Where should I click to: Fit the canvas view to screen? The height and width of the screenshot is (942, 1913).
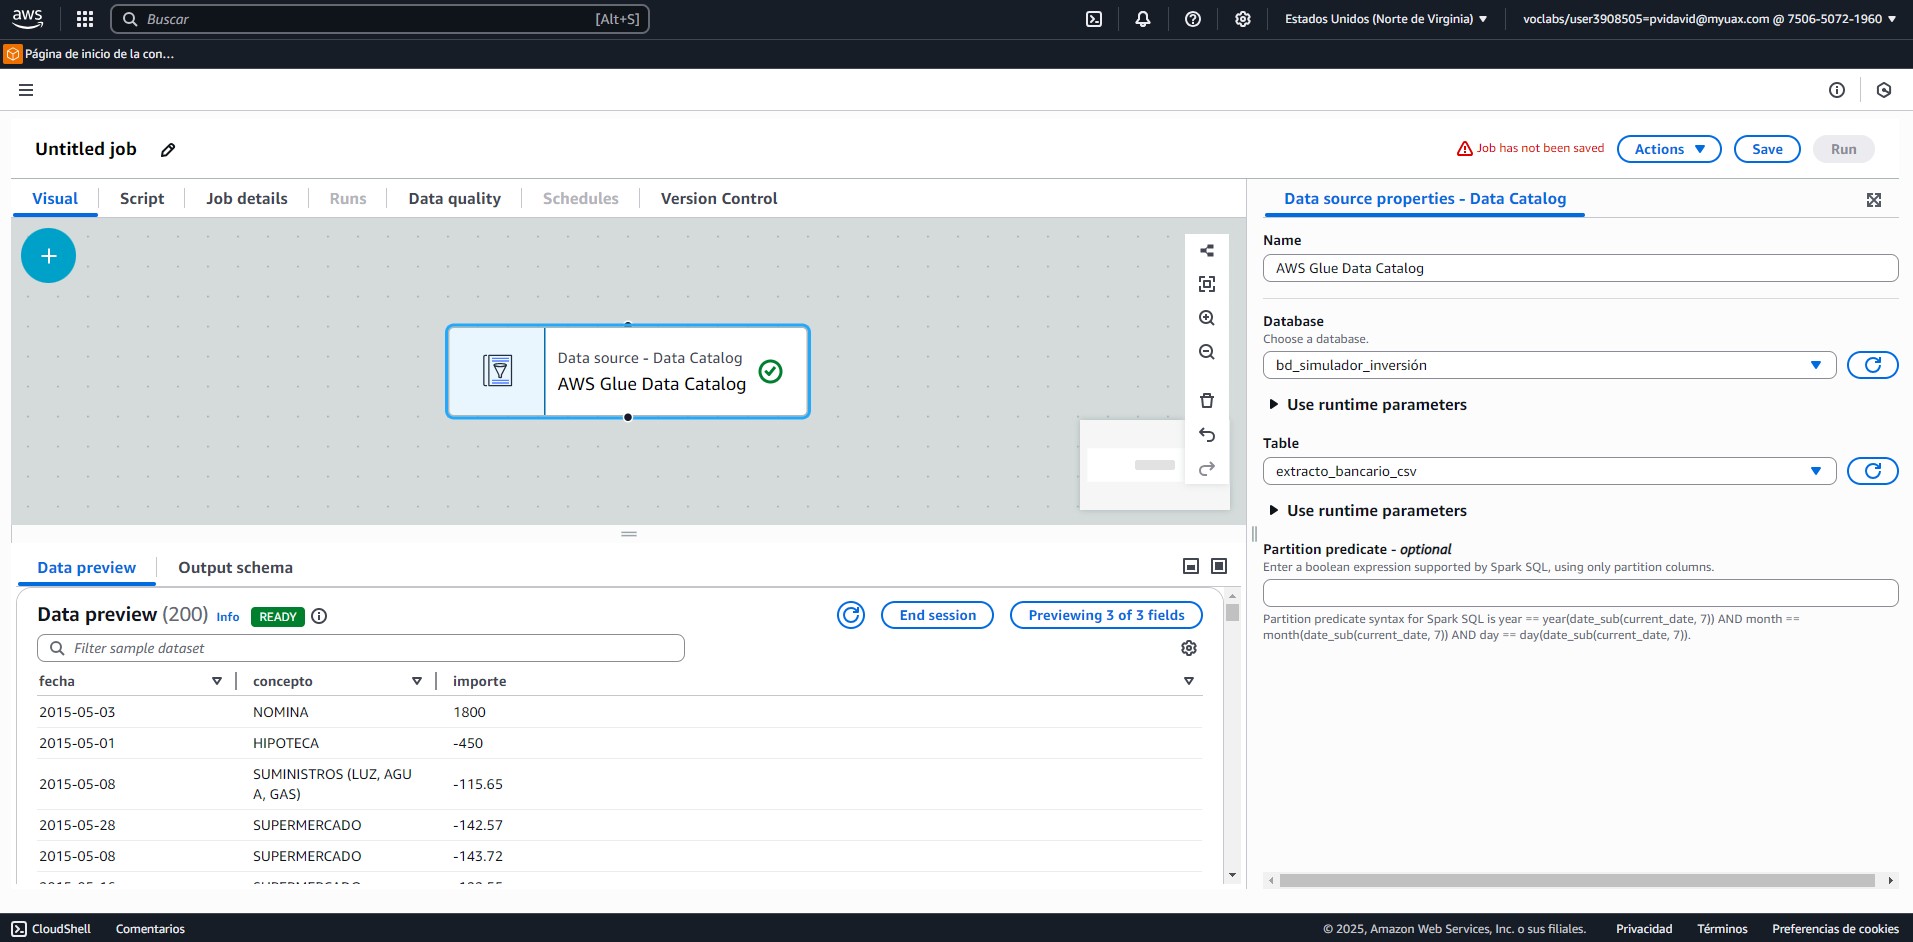(1207, 284)
